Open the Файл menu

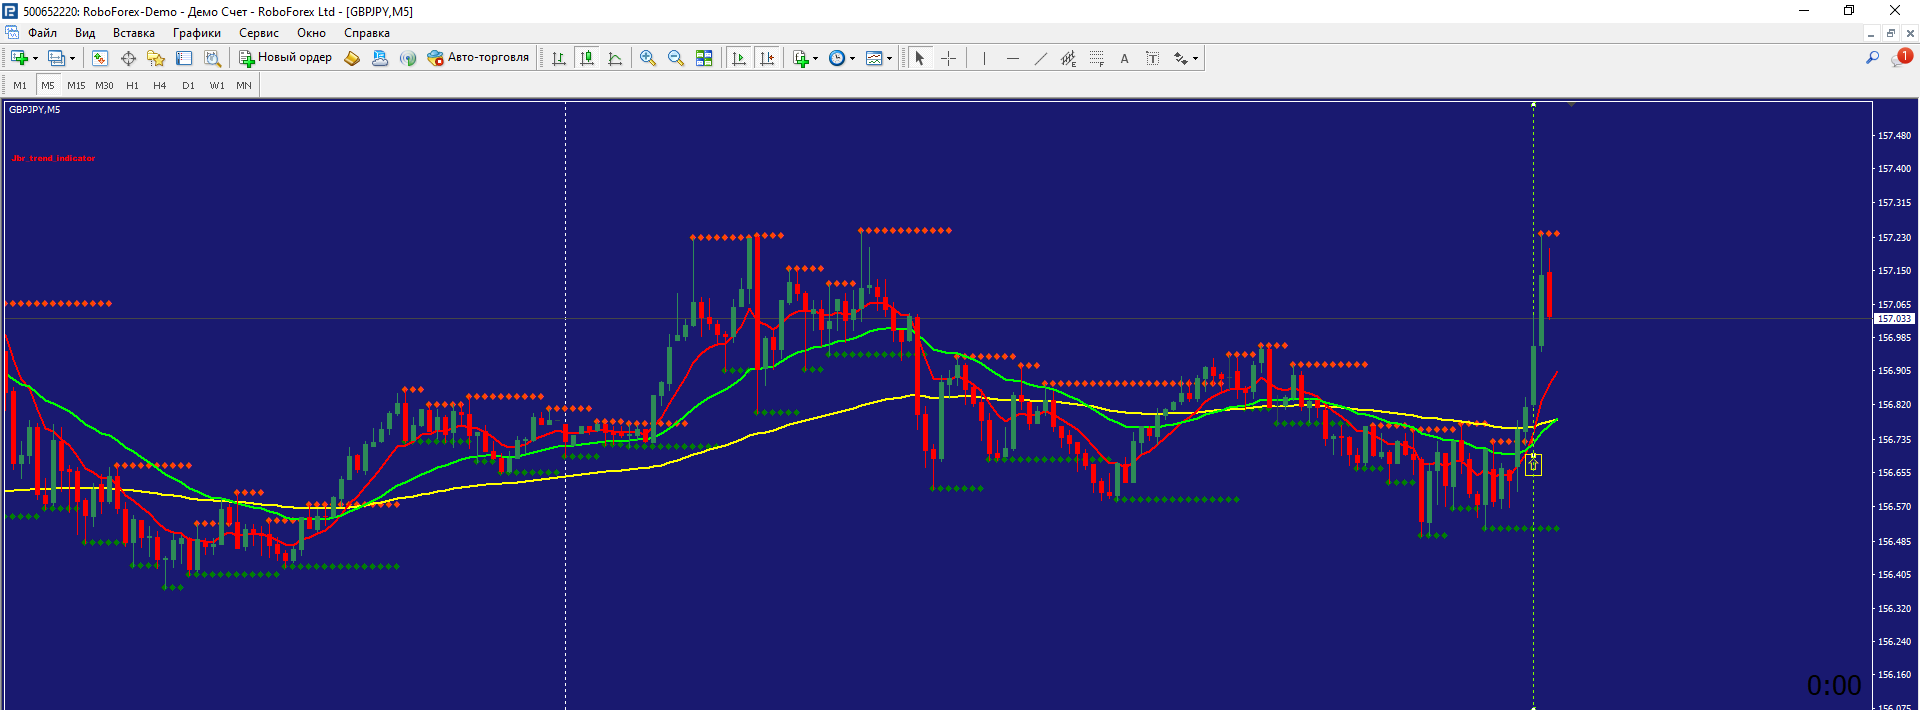43,33
